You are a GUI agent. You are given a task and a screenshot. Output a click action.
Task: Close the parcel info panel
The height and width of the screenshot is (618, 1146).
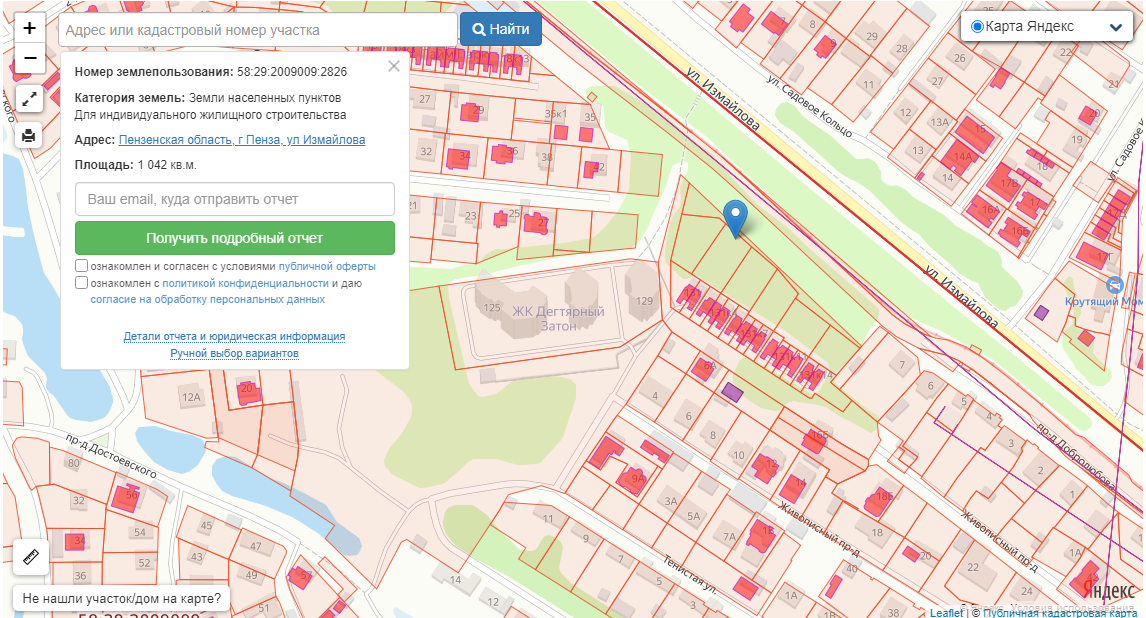tap(394, 67)
